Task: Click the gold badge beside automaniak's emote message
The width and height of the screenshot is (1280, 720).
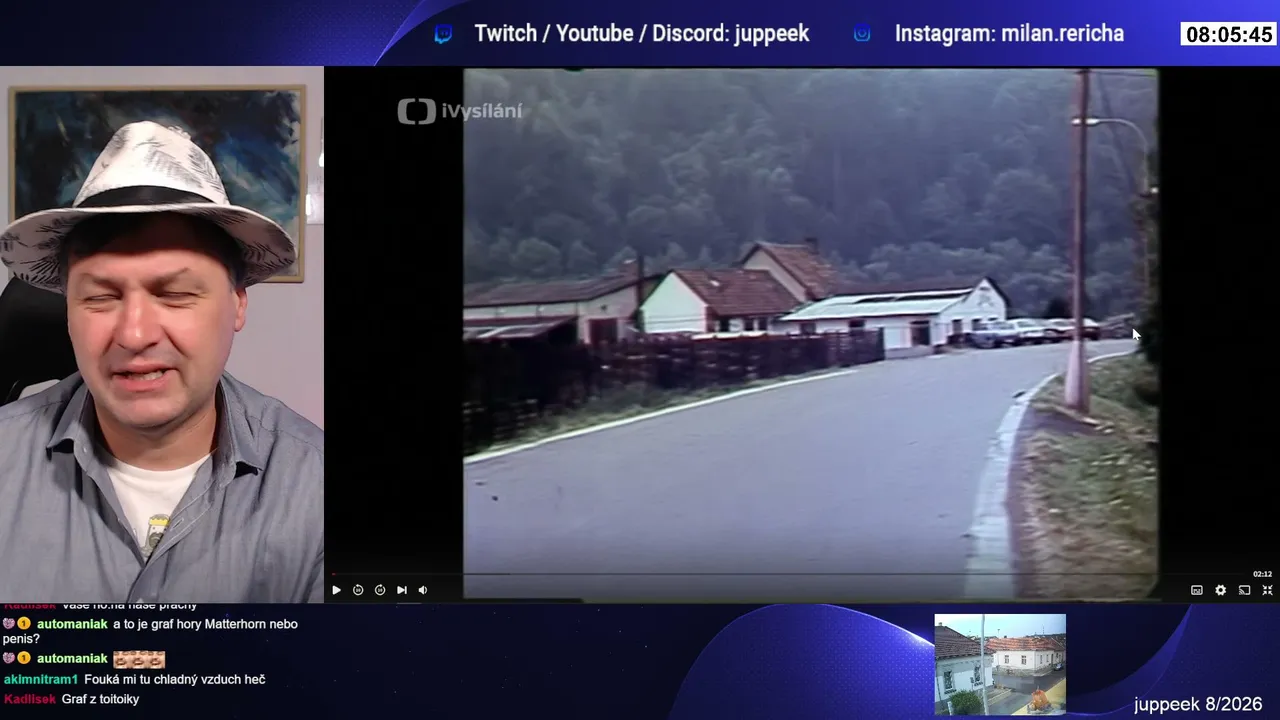Action: 24,659
